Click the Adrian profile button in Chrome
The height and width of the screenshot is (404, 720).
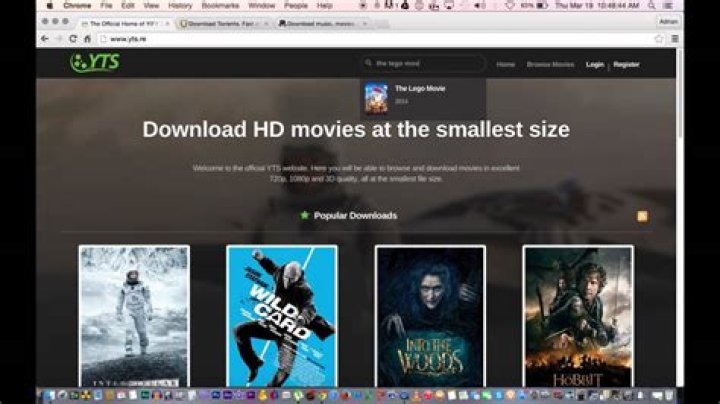pos(668,22)
